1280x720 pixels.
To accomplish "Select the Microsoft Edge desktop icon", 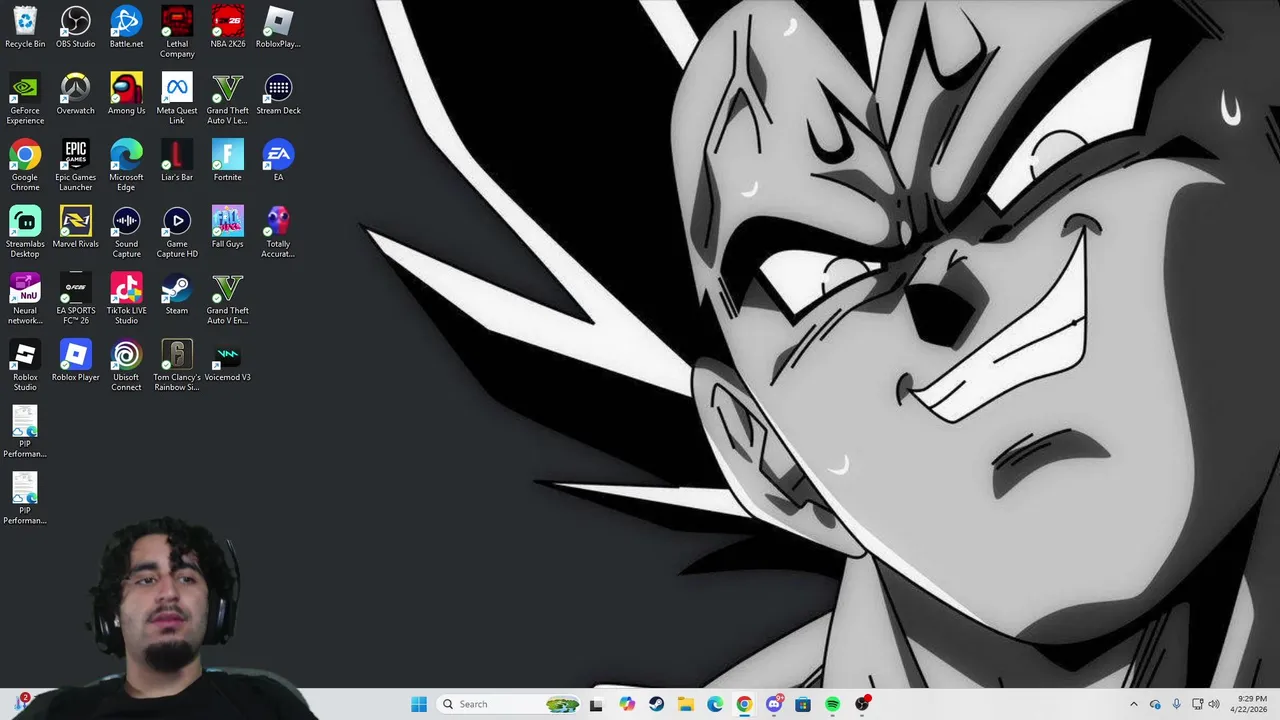I will coord(126,165).
